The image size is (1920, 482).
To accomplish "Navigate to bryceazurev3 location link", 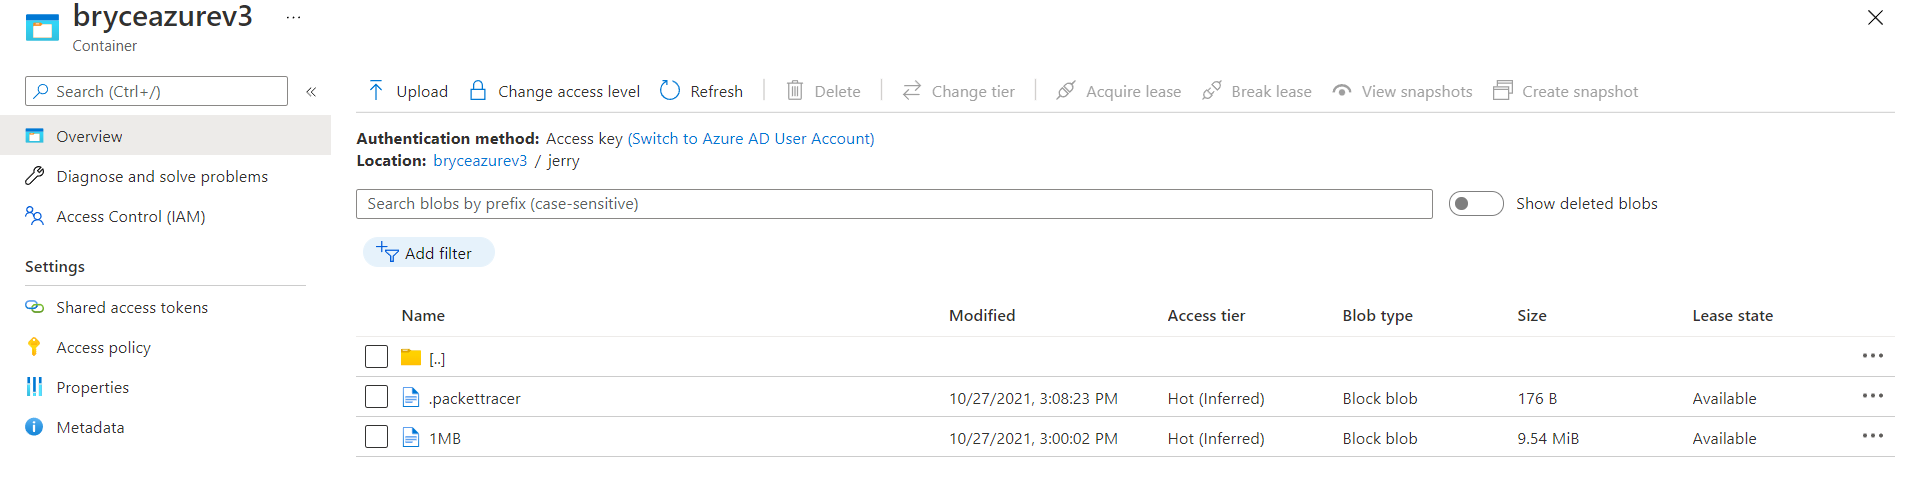I will point(480,160).
